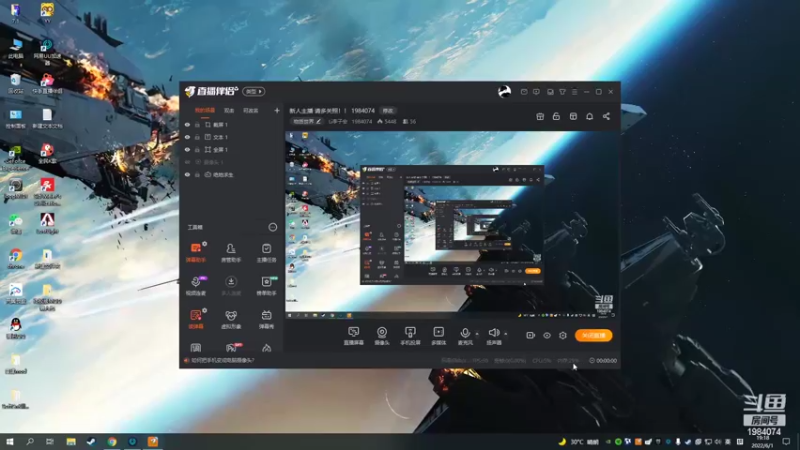Open notifications with the bell icon
The image size is (800, 450).
point(589,116)
